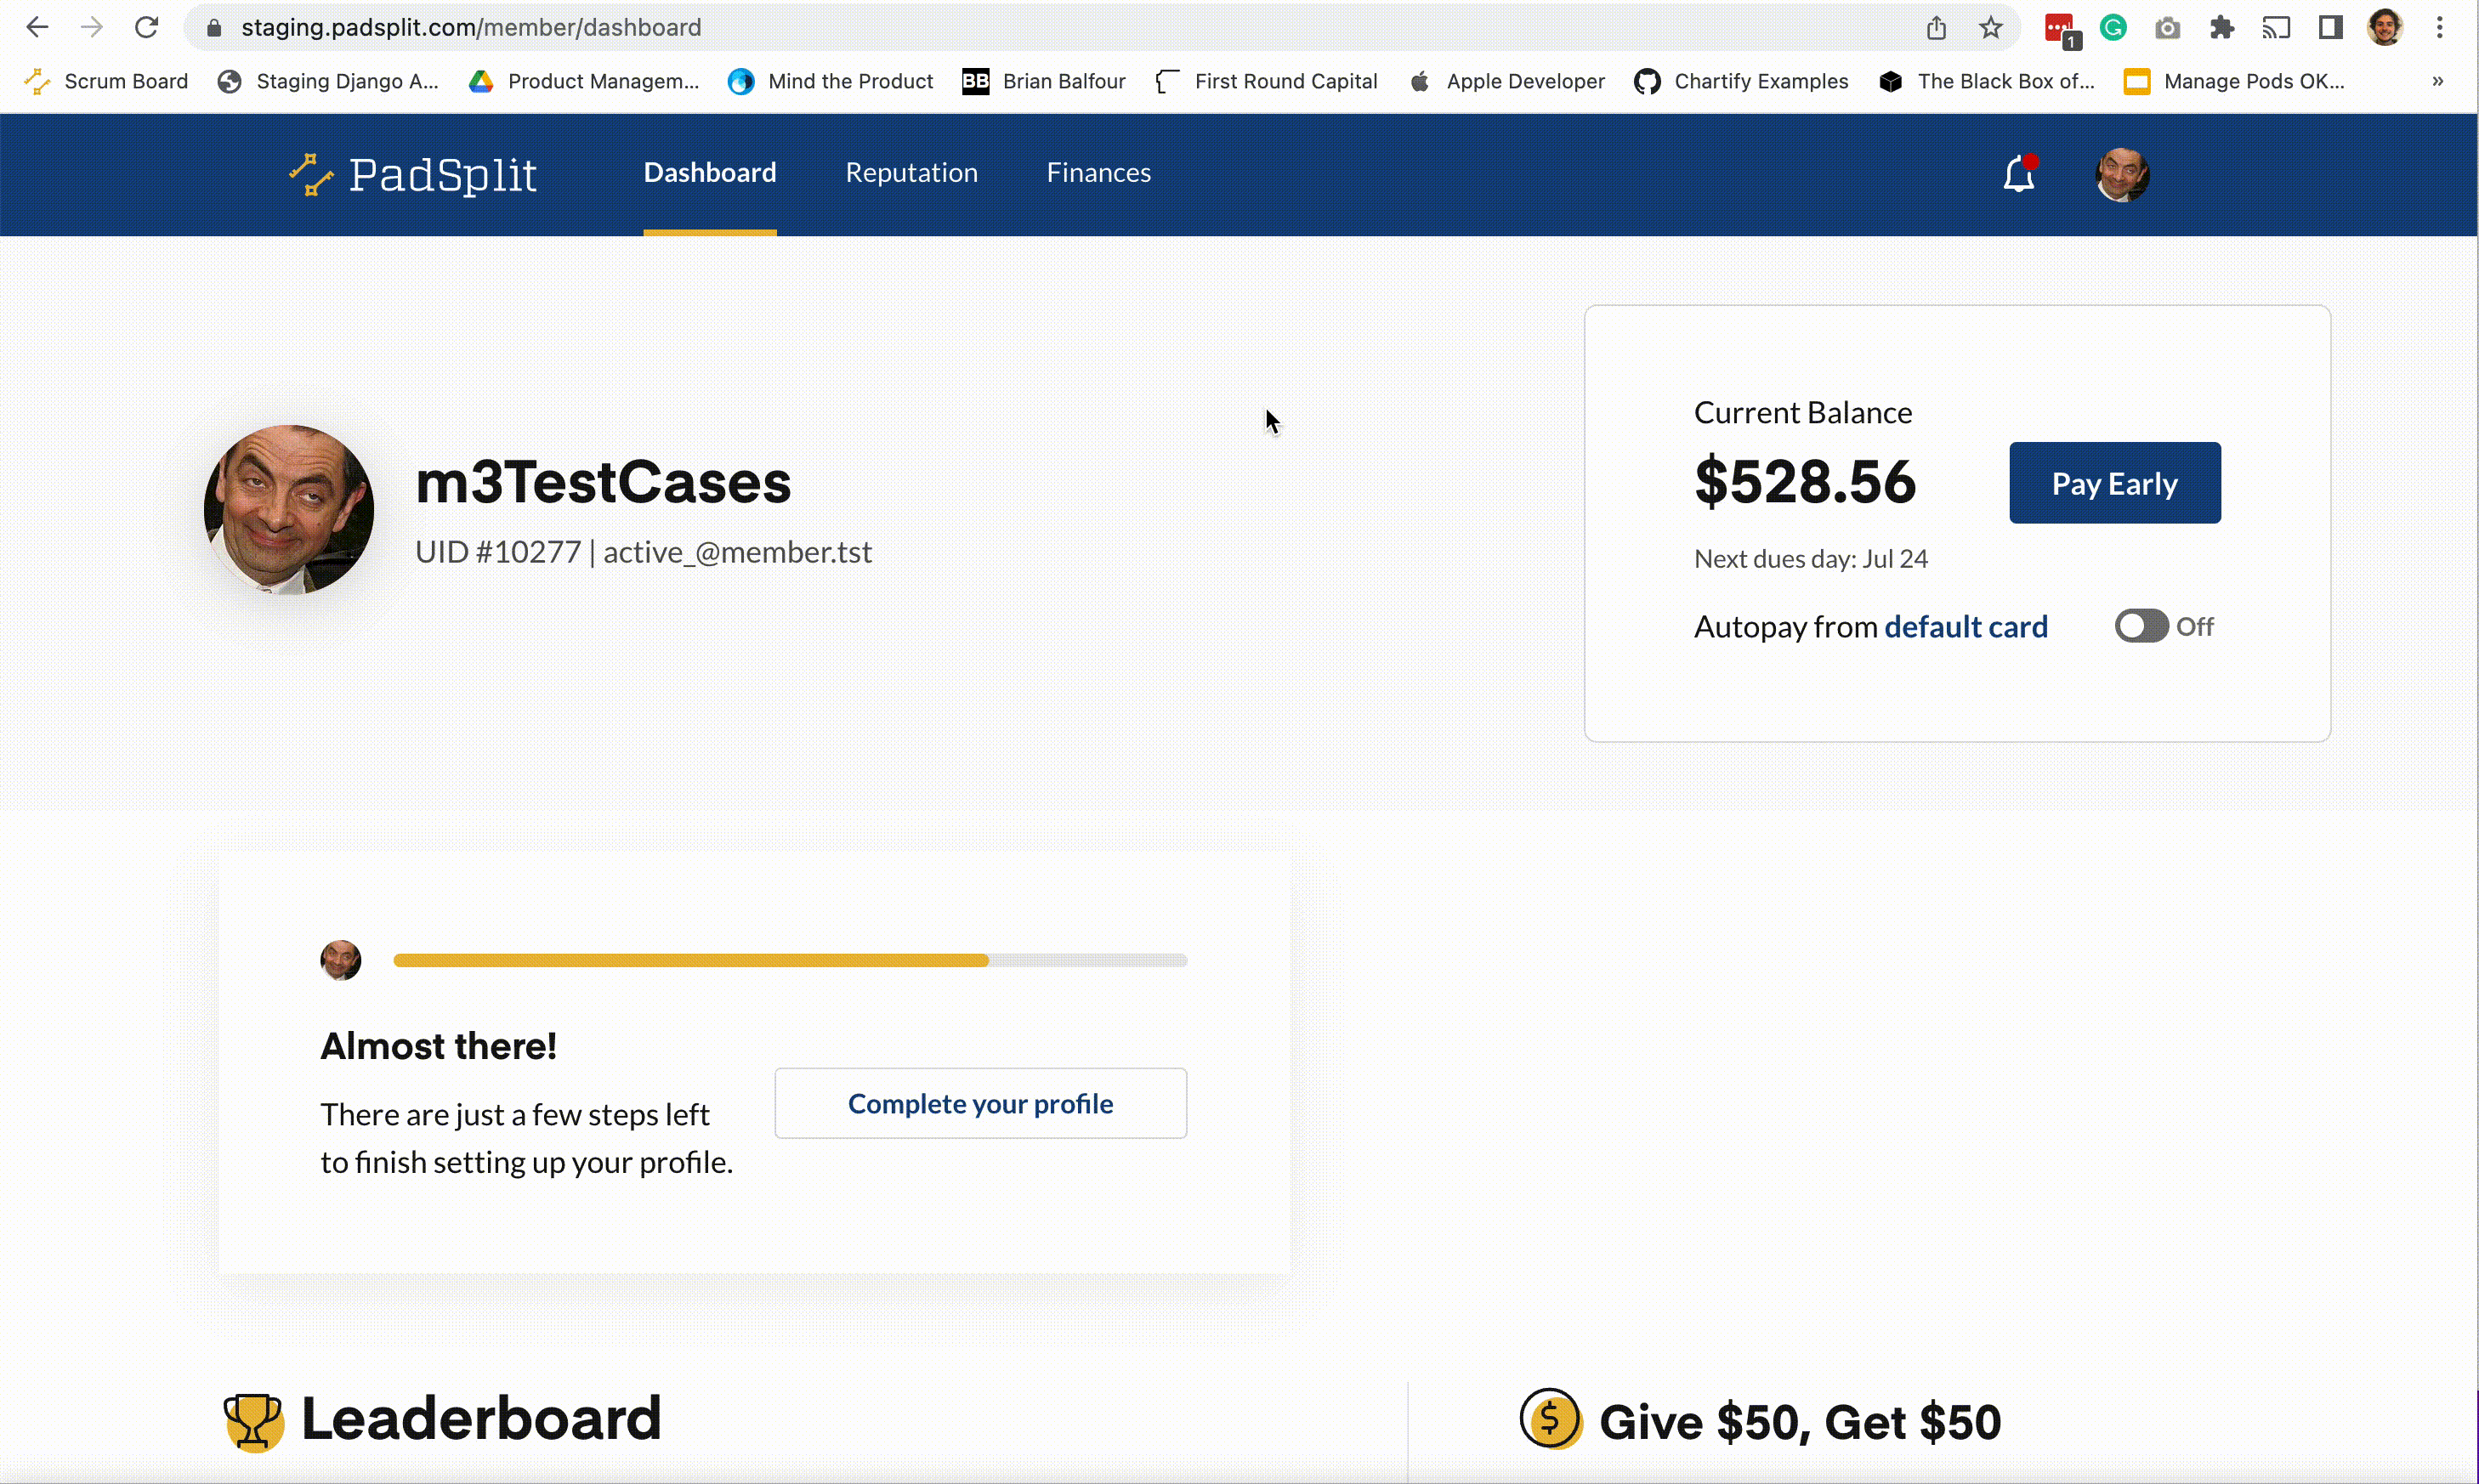Click the large m3TestCases profile photo
The height and width of the screenshot is (1484, 2479).
click(x=289, y=510)
